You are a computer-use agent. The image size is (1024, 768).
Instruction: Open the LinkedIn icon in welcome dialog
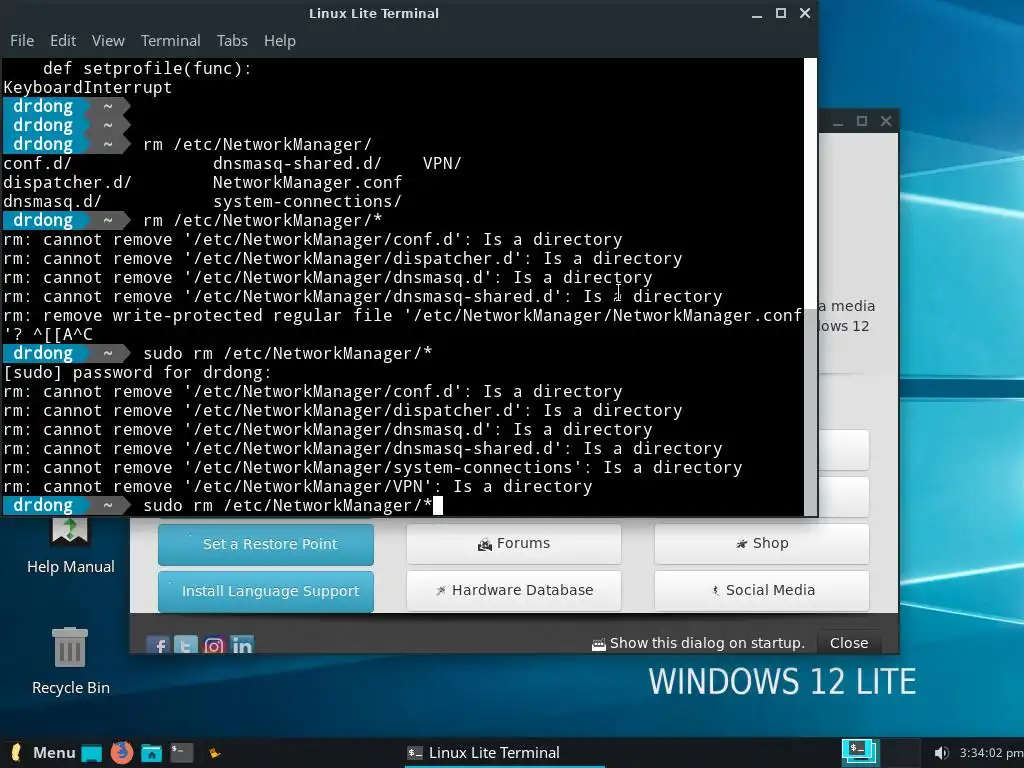coord(242,645)
